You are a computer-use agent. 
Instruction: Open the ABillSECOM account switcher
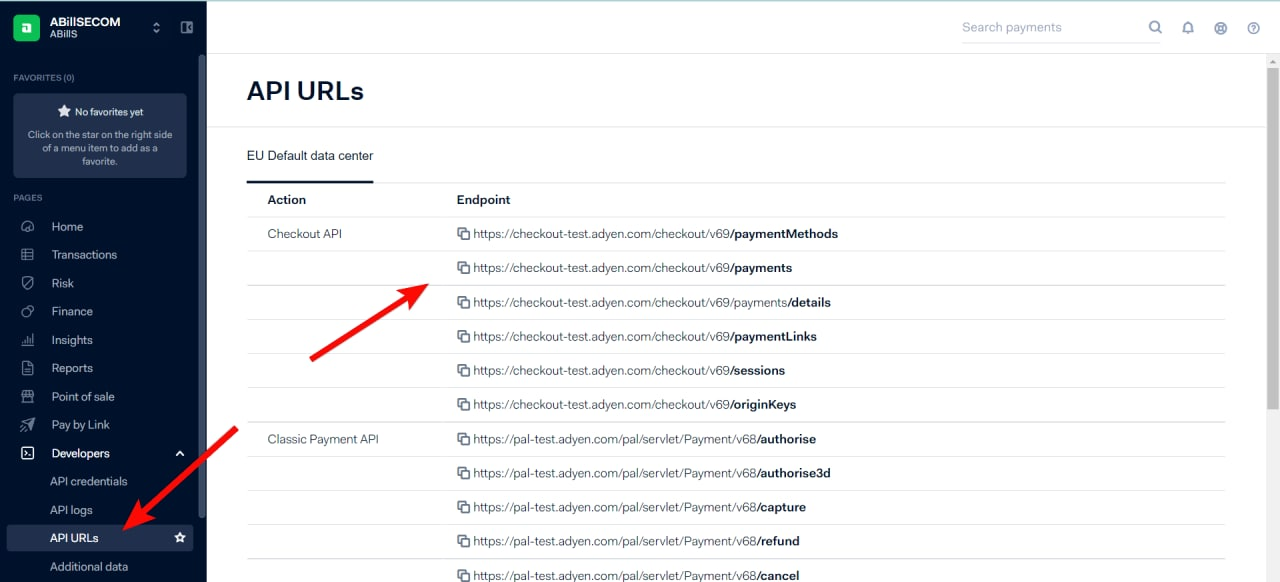[x=156, y=28]
